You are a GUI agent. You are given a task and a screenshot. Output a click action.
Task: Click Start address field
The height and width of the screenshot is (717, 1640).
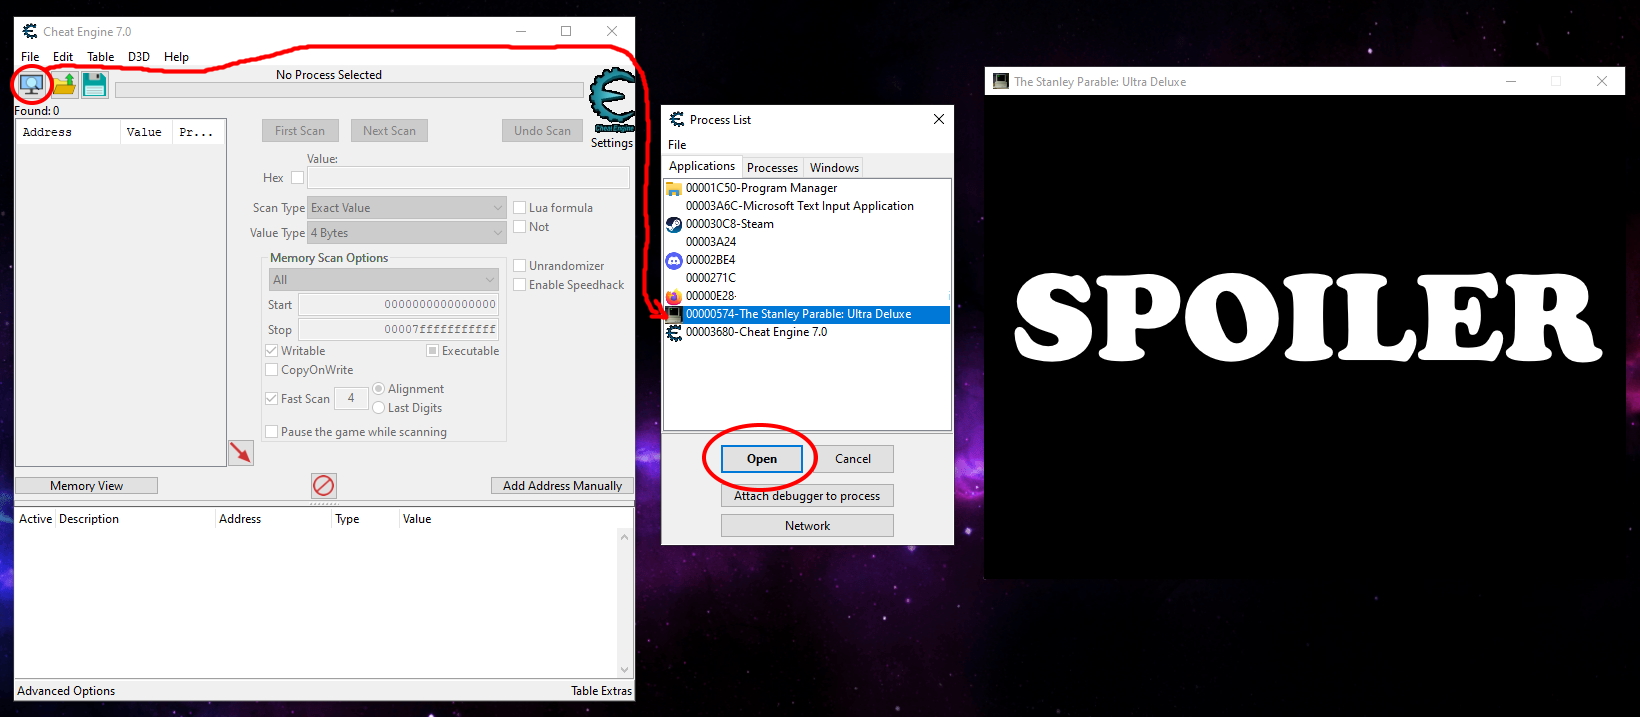pyautogui.click(x=398, y=305)
